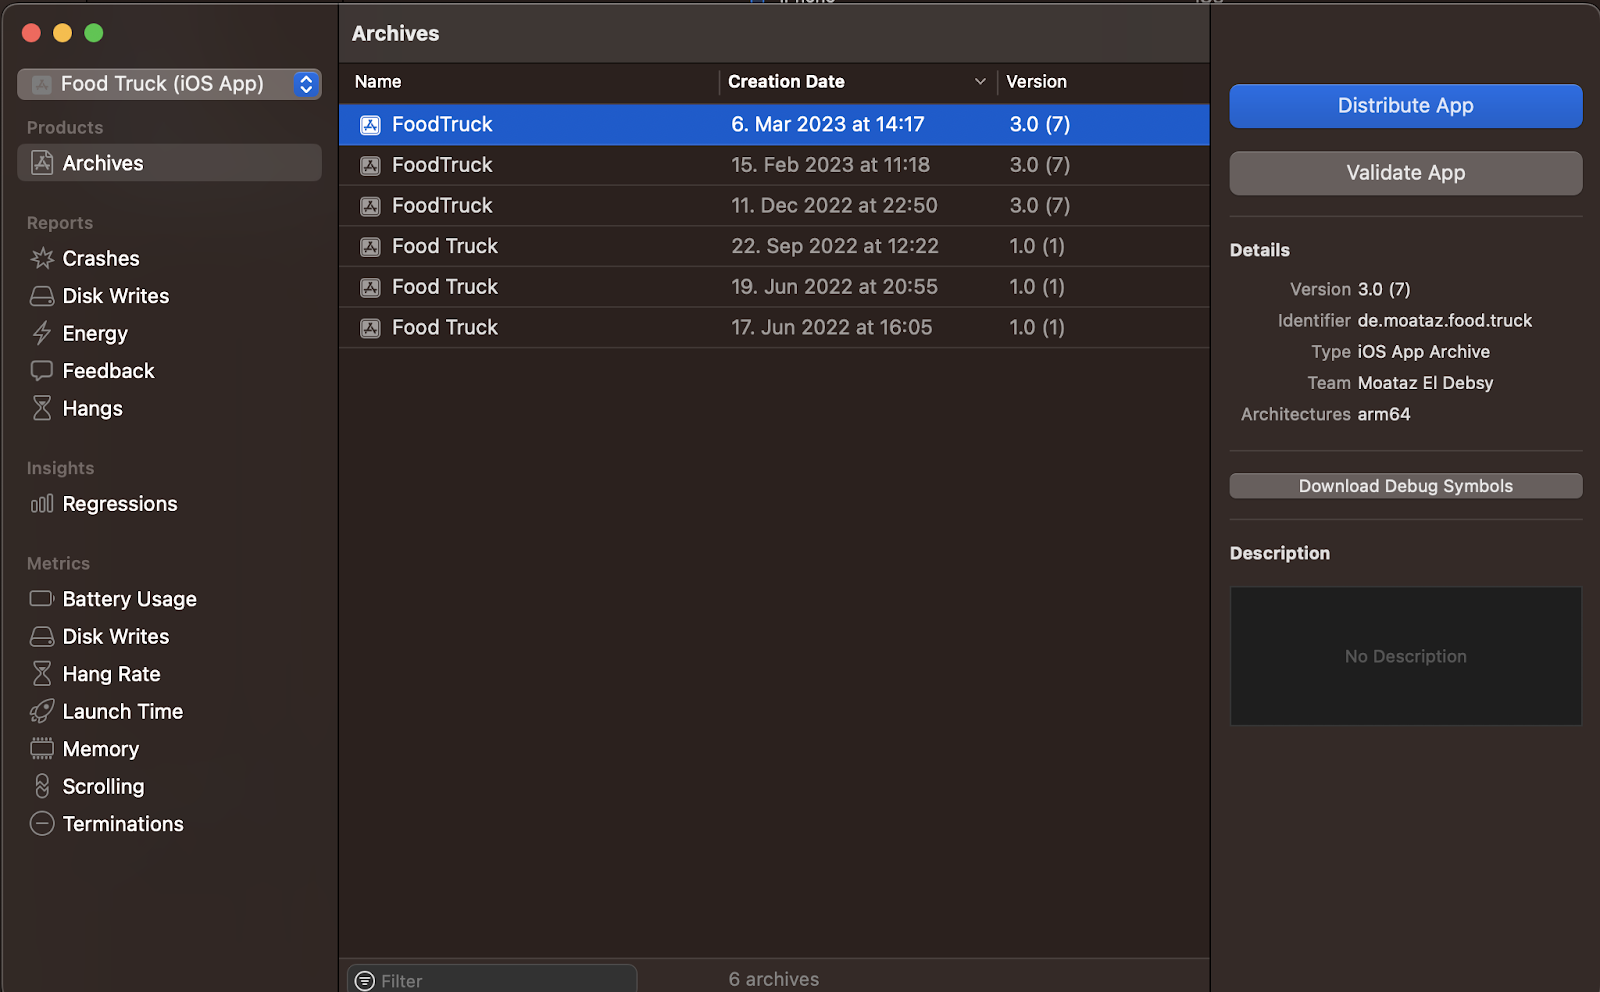
Task: Click Download Debug Symbols button
Action: (1406, 486)
